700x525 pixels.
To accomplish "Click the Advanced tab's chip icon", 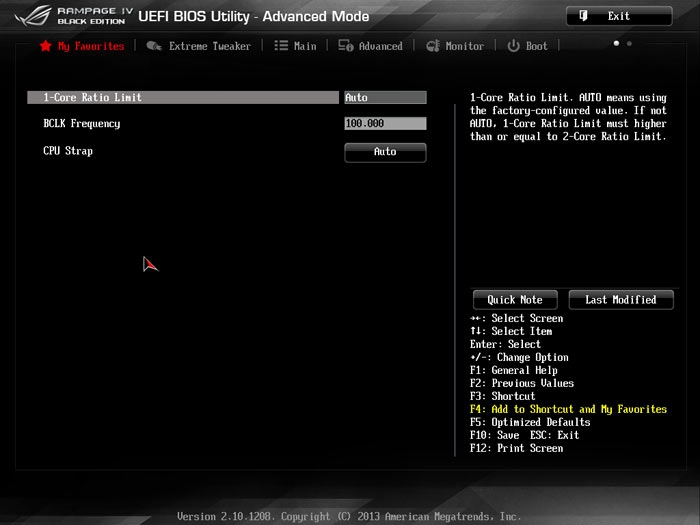I will tap(346, 46).
